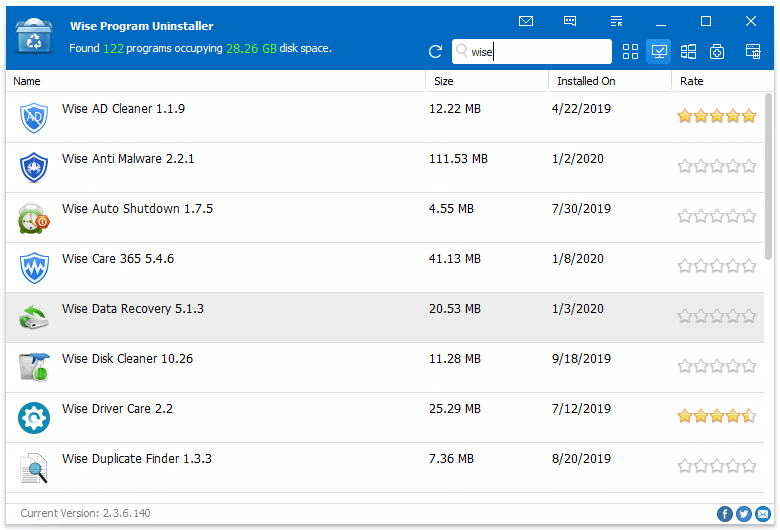Click the email share icon in status bar
The width and height of the screenshot is (780, 530).
pyautogui.click(x=763, y=514)
